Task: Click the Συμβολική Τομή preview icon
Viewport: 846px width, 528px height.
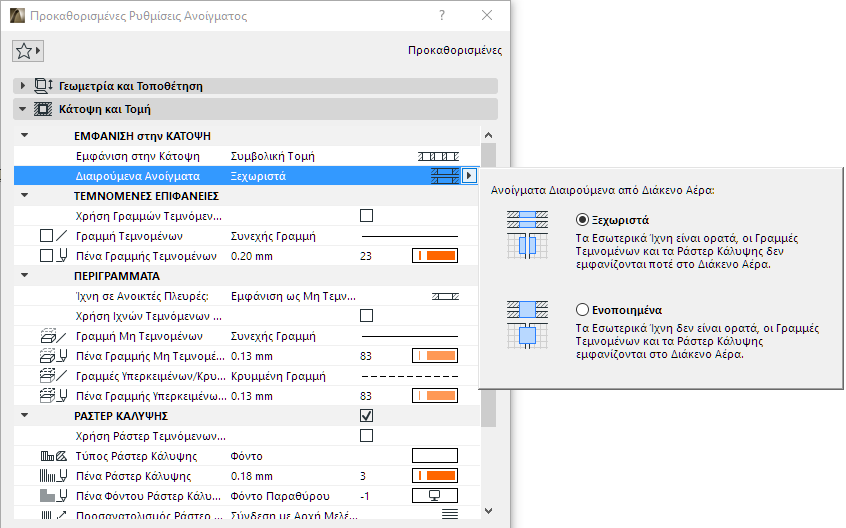Action: (x=438, y=156)
